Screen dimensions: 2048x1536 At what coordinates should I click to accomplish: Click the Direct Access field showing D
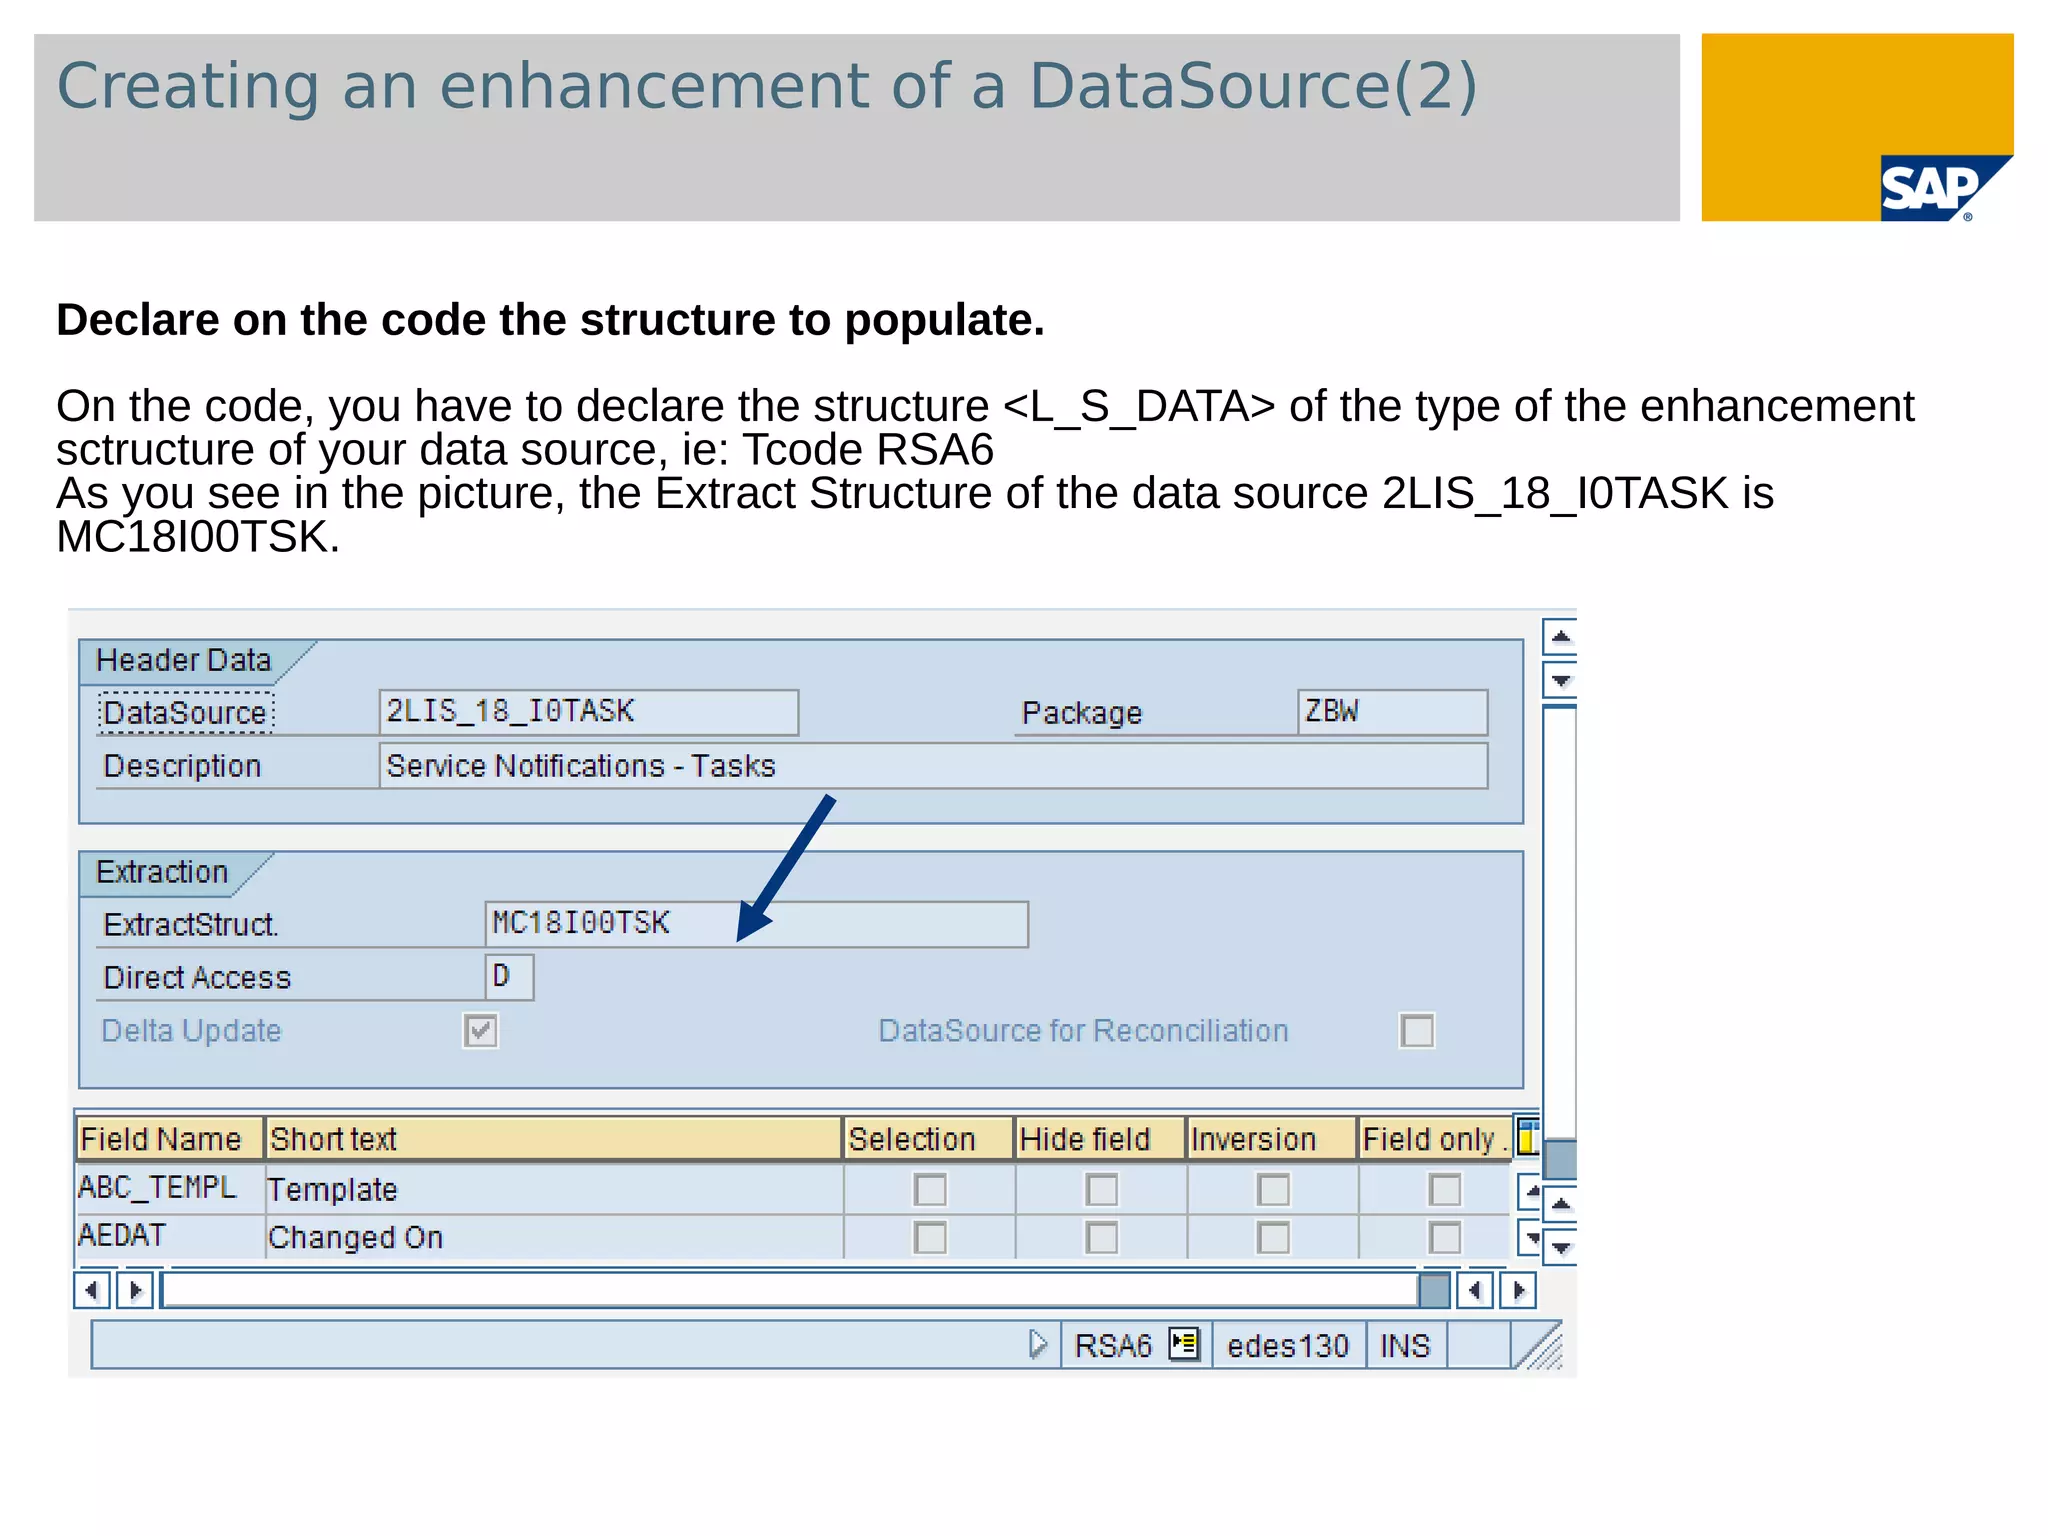click(x=510, y=977)
